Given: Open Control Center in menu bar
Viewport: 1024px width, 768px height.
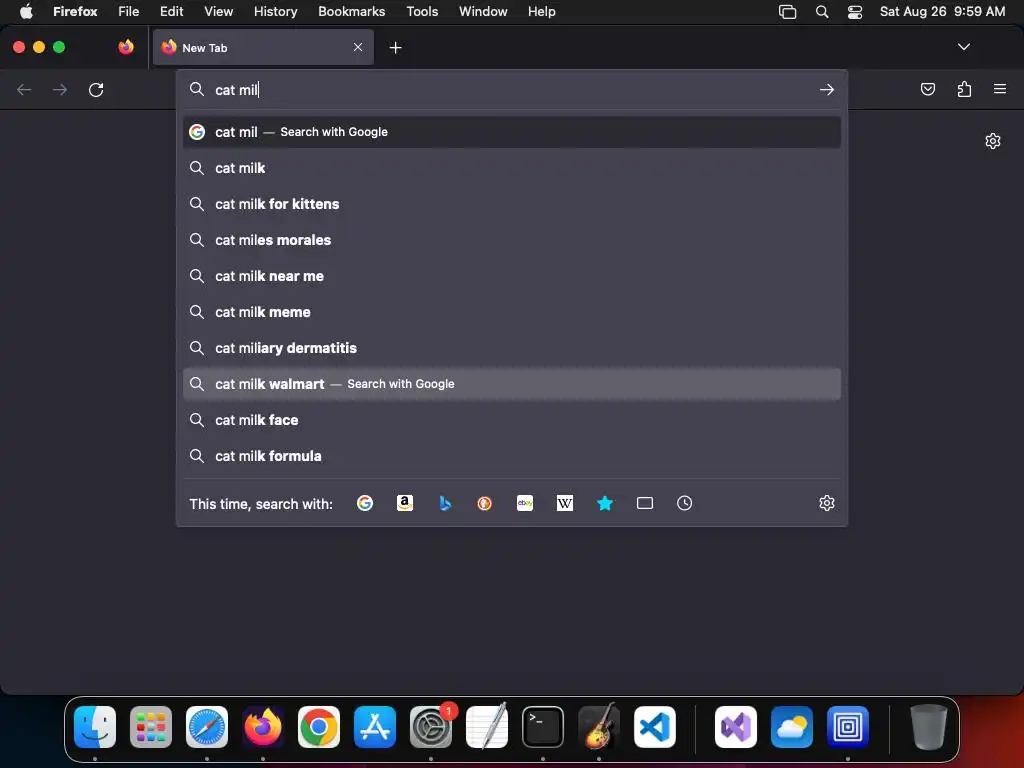Looking at the screenshot, I should point(855,12).
